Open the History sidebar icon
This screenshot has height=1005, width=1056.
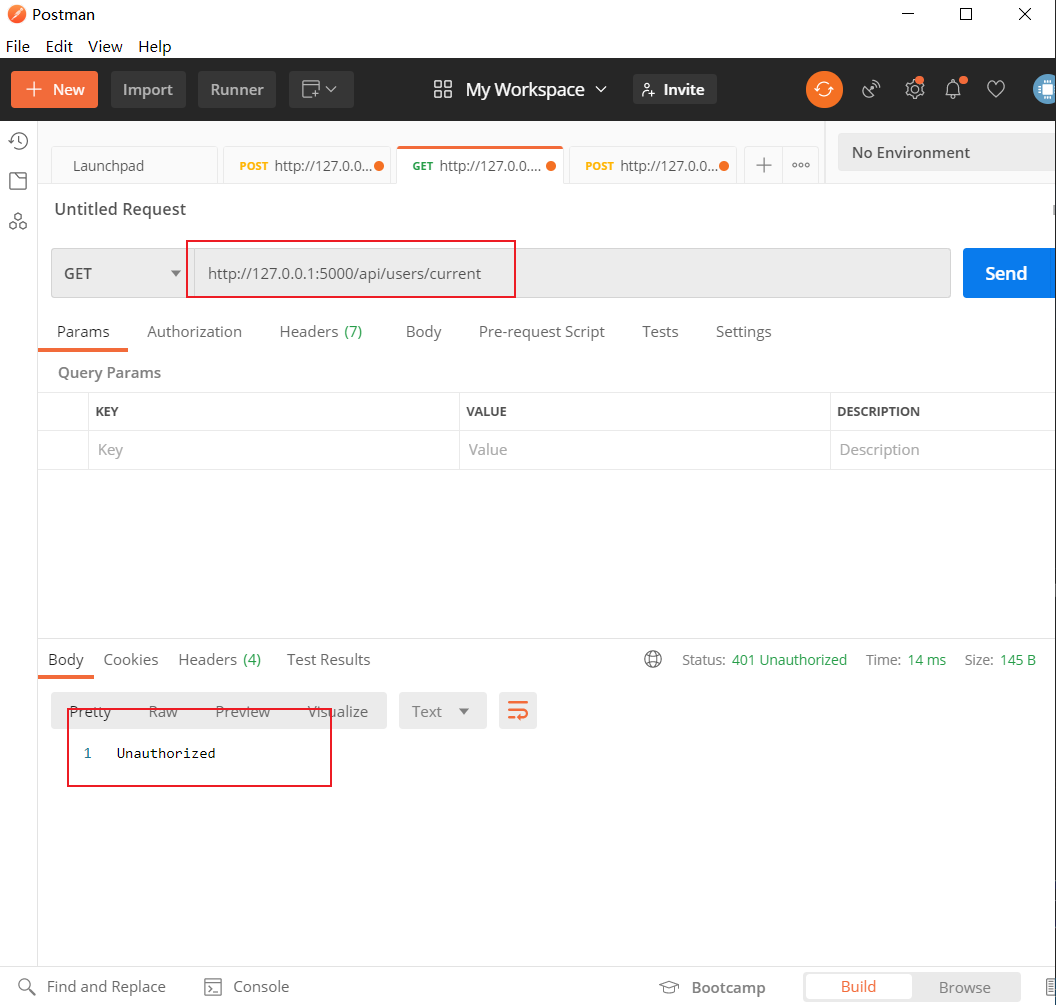pos(18,141)
